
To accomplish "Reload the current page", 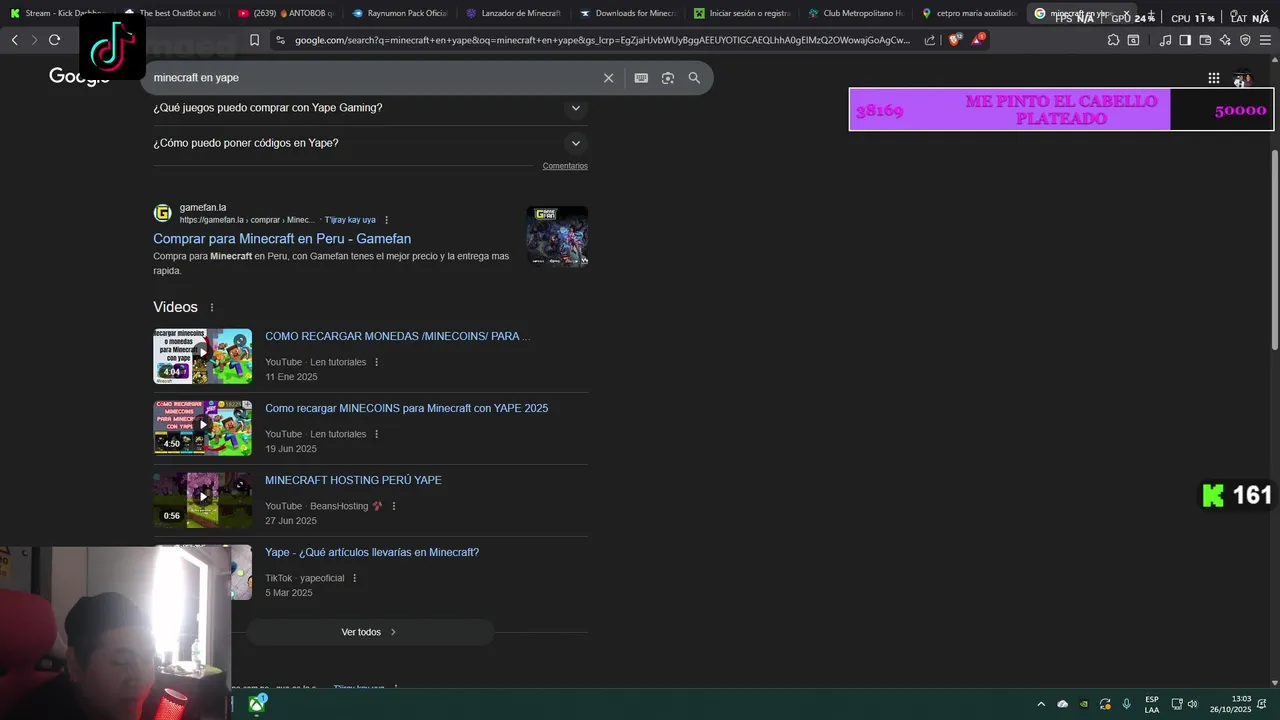I will click(x=54, y=40).
